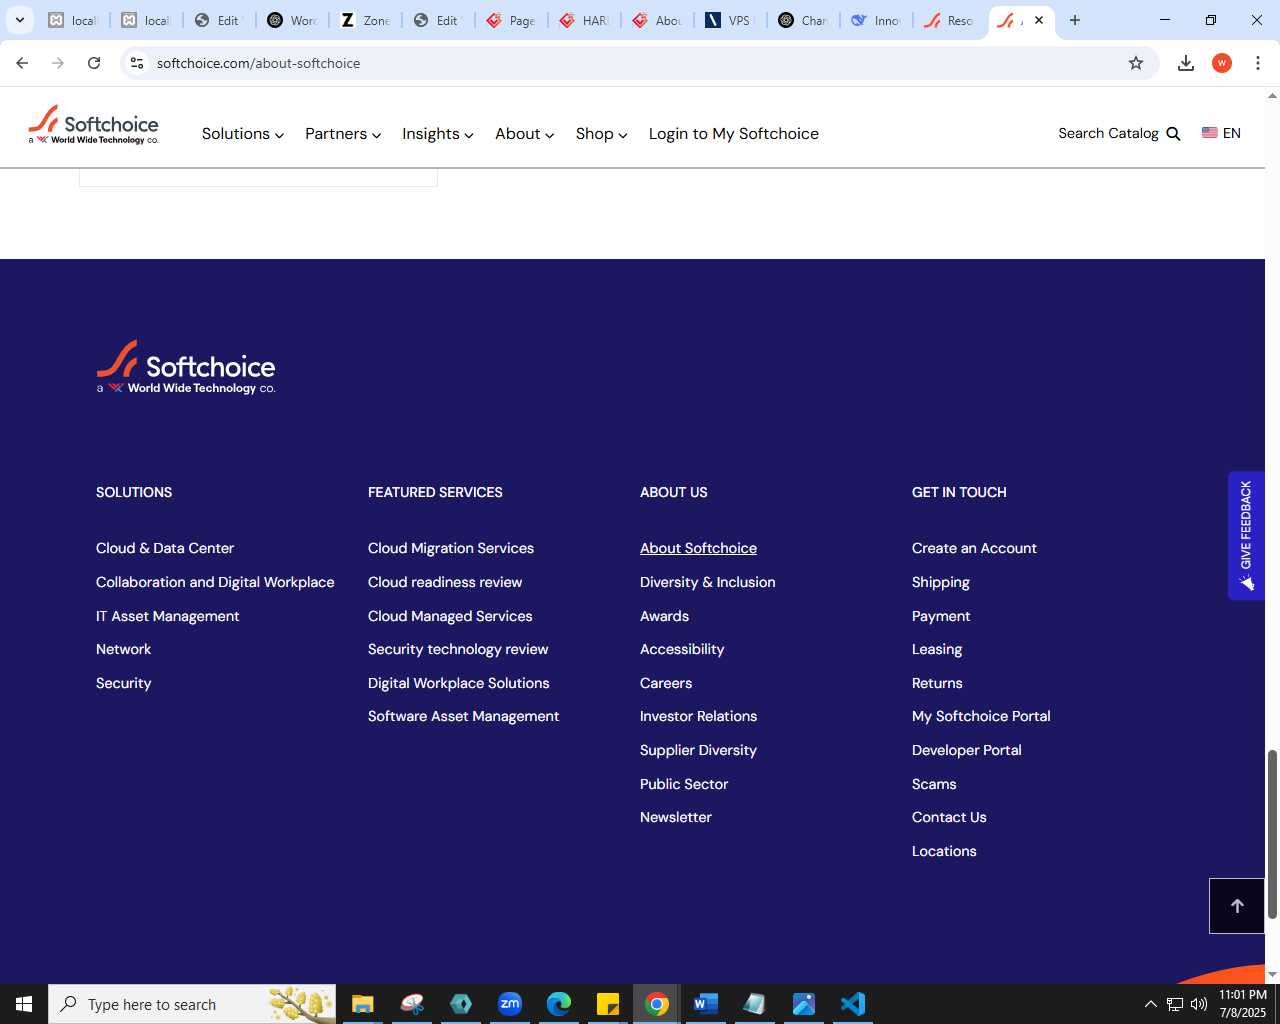
Task: Click the network icon in system tray
Action: tap(1174, 1004)
